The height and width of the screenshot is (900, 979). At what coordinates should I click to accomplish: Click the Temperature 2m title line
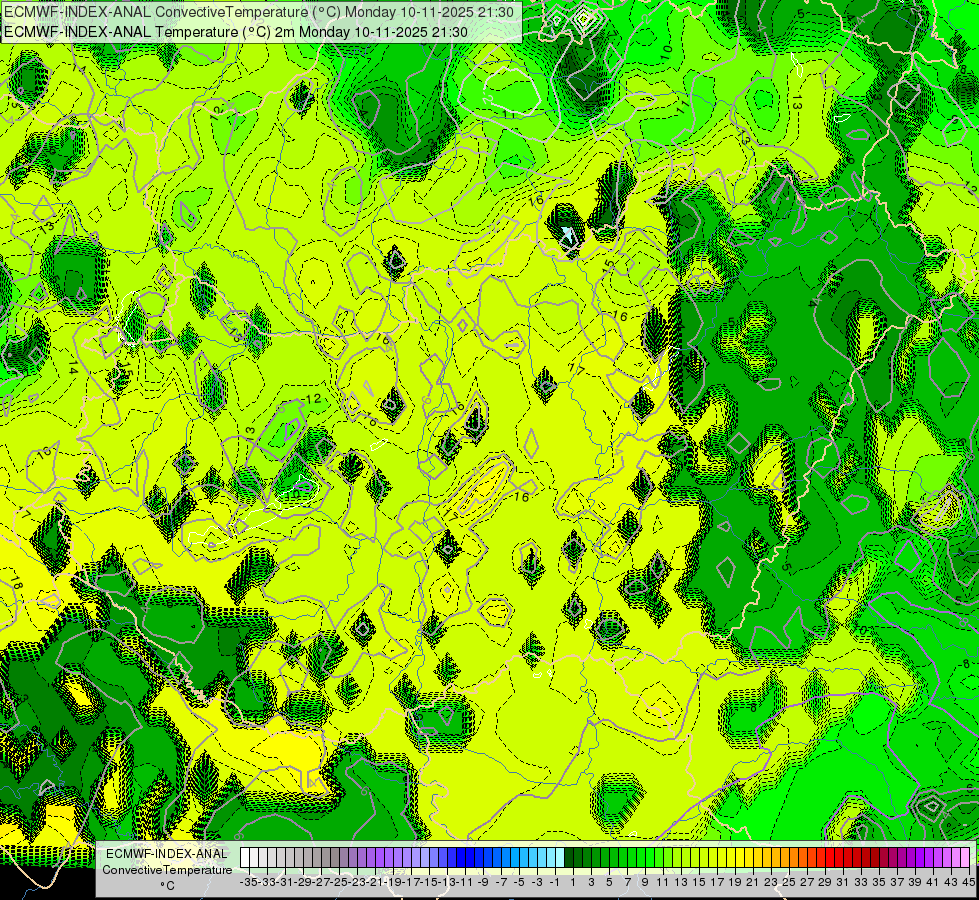[x=235, y=32]
